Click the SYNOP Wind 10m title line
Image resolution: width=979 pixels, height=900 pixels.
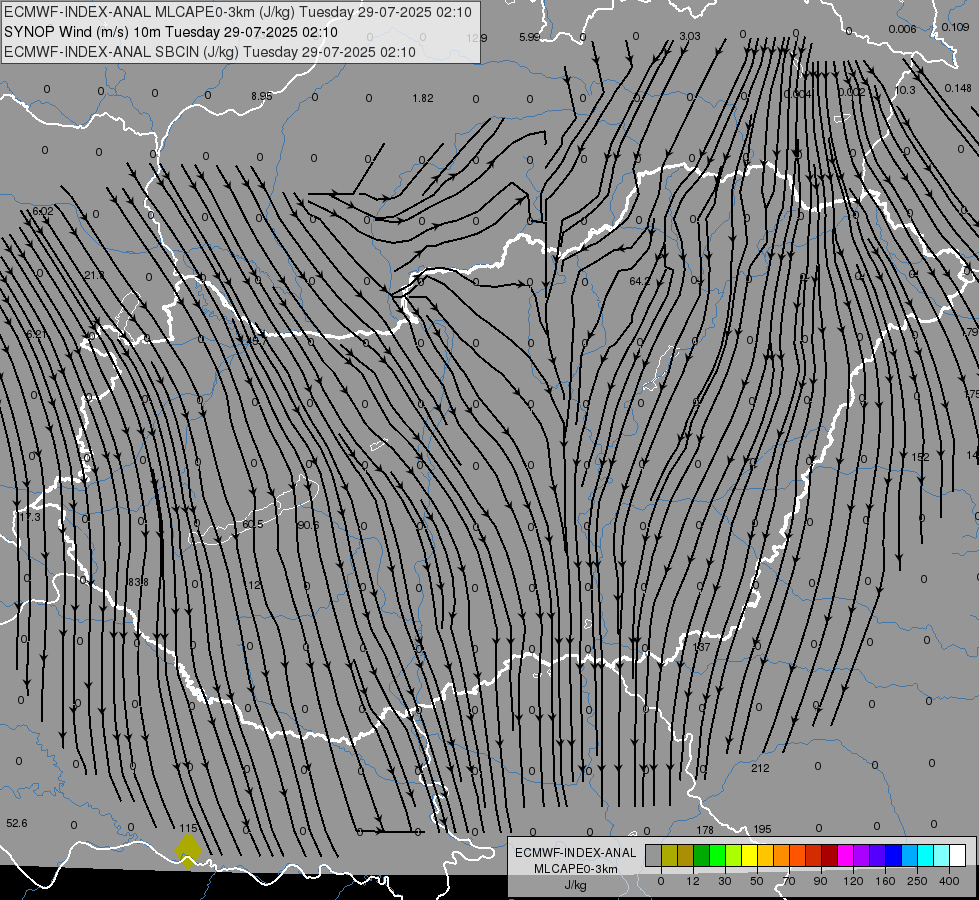[170, 32]
